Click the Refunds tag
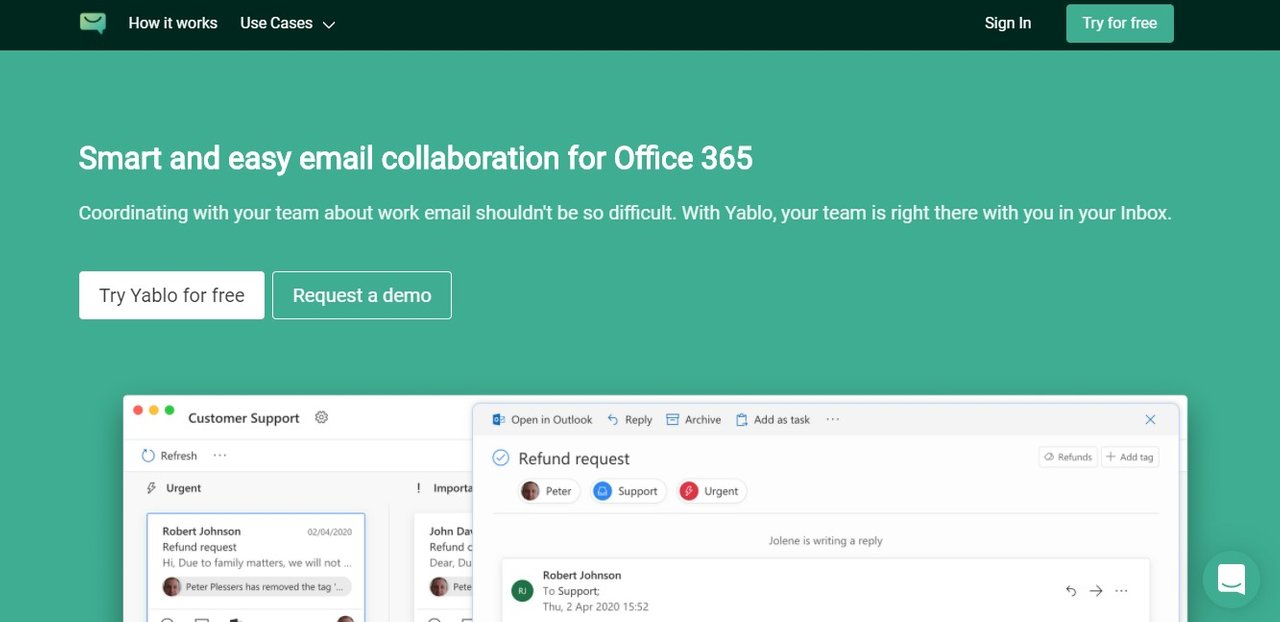Image resolution: width=1280 pixels, height=622 pixels. pyautogui.click(x=1068, y=457)
